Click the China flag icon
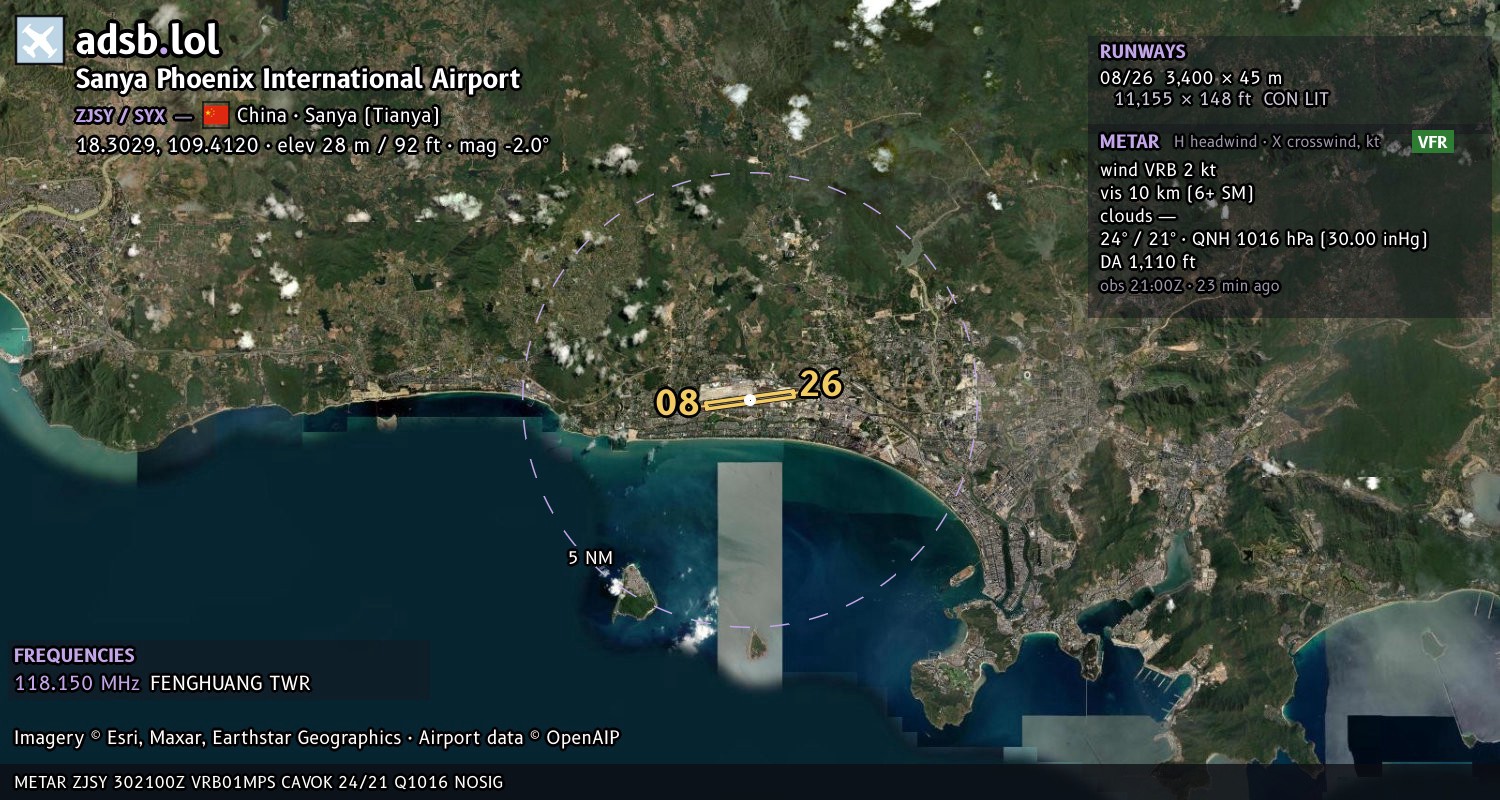Screen dimensions: 1500x800 tap(216, 114)
